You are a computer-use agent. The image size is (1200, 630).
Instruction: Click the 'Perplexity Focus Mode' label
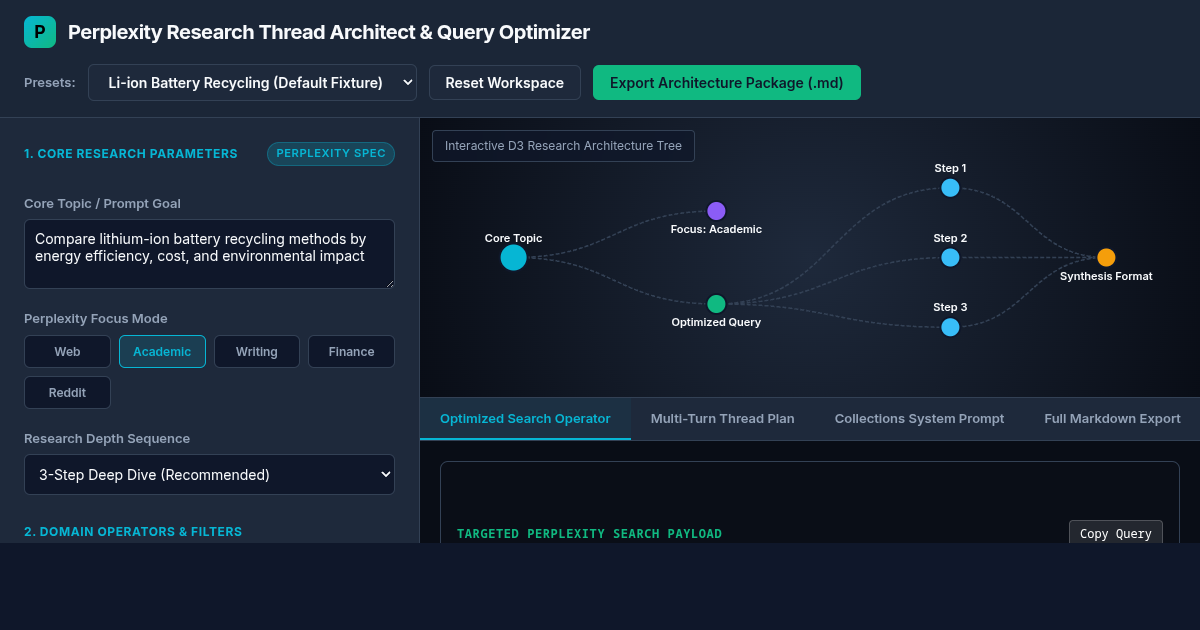point(96,319)
